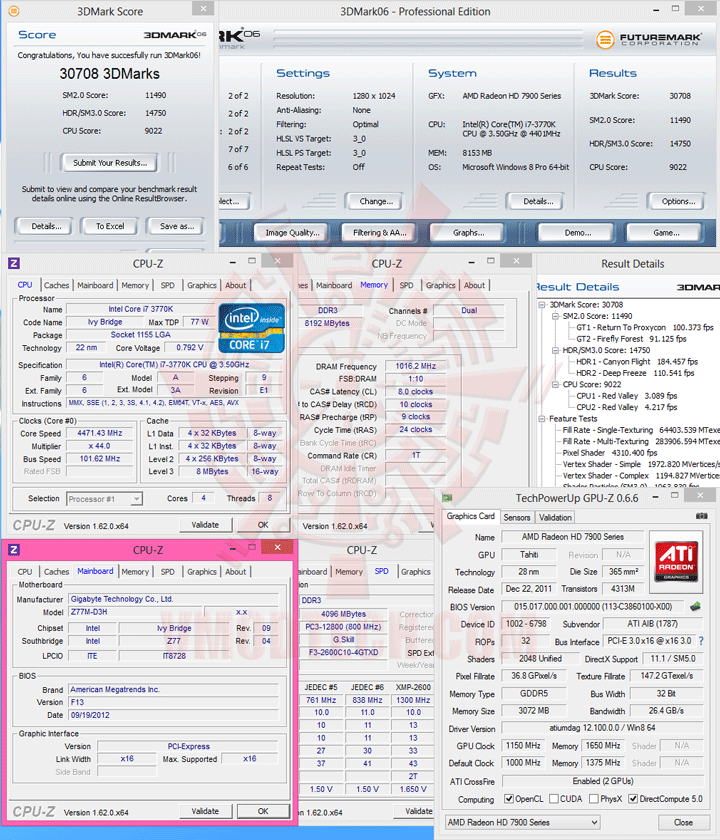Toggle the DirectCompute 5.0 checkbox
Screen dimensions: 720x840
pos(633,799)
